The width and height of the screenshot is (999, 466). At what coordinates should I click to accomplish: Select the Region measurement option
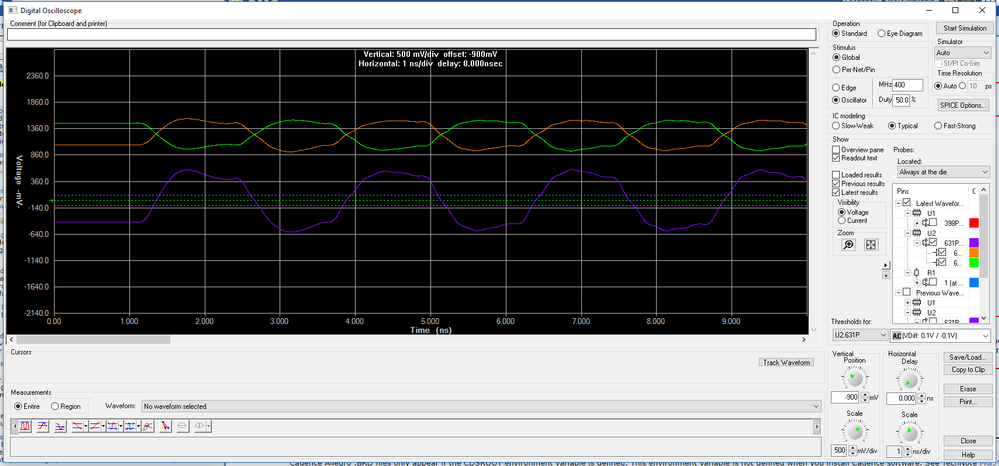pyautogui.click(x=56, y=406)
